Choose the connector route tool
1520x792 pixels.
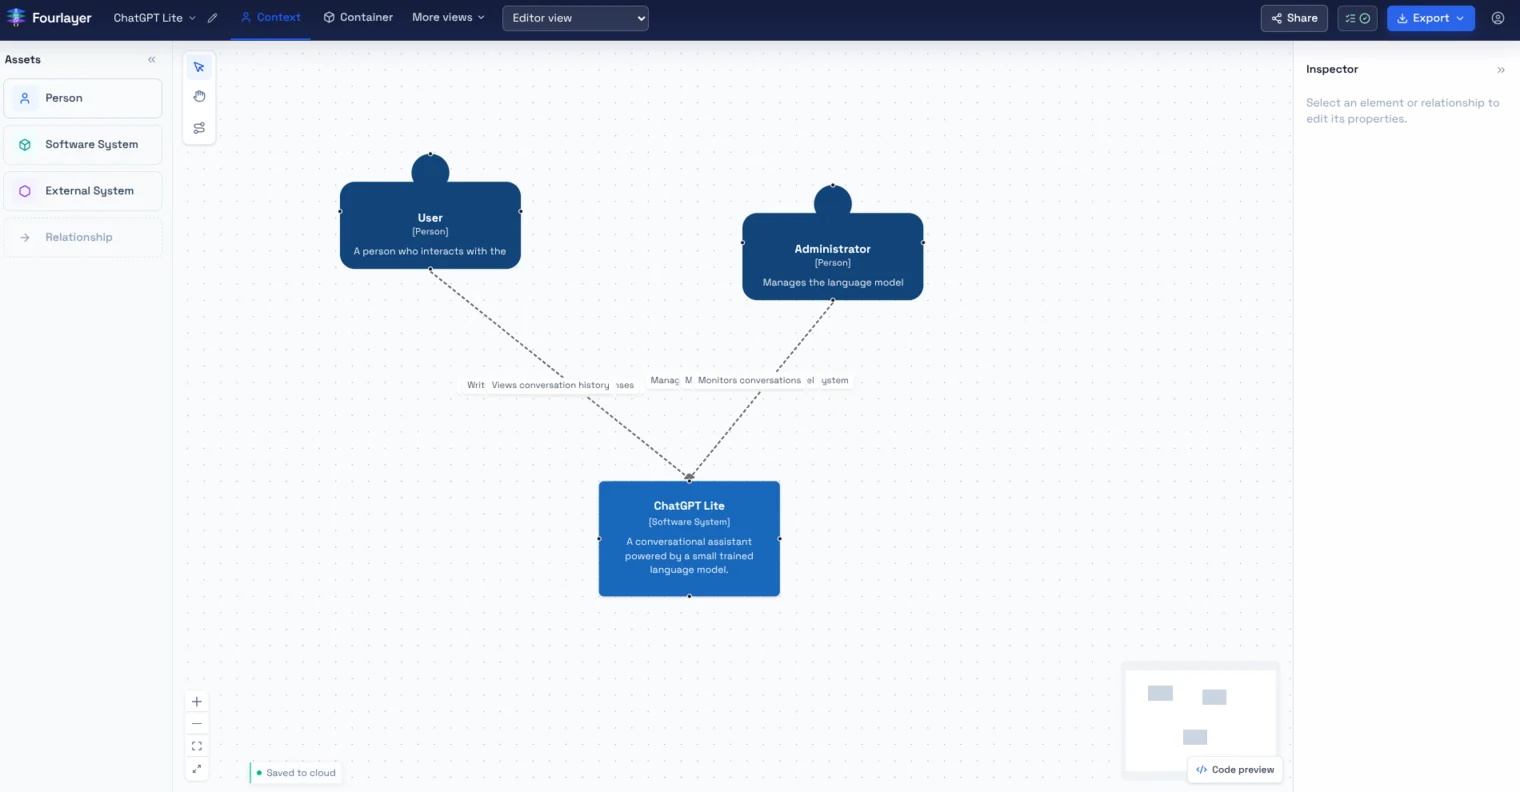tap(199, 128)
